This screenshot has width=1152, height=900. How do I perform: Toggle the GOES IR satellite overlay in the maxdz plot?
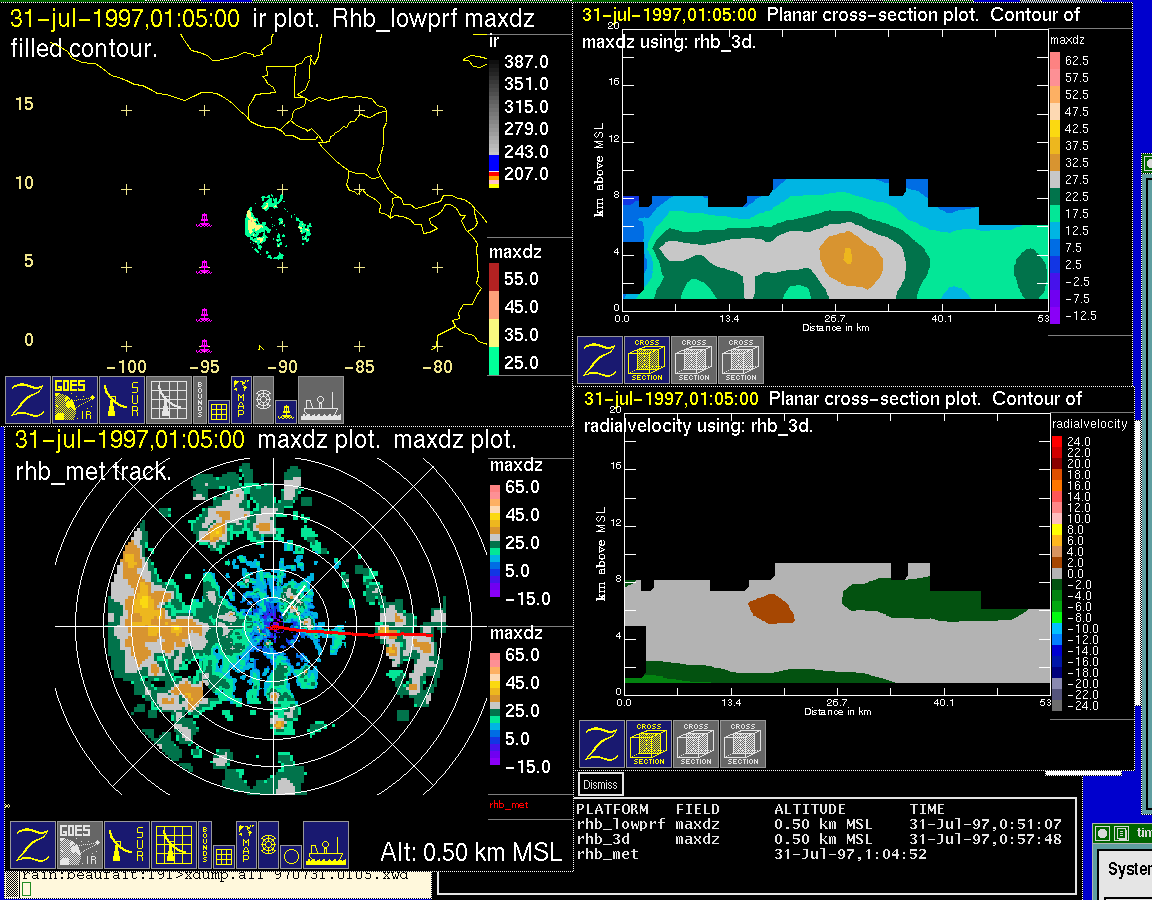coord(78,845)
